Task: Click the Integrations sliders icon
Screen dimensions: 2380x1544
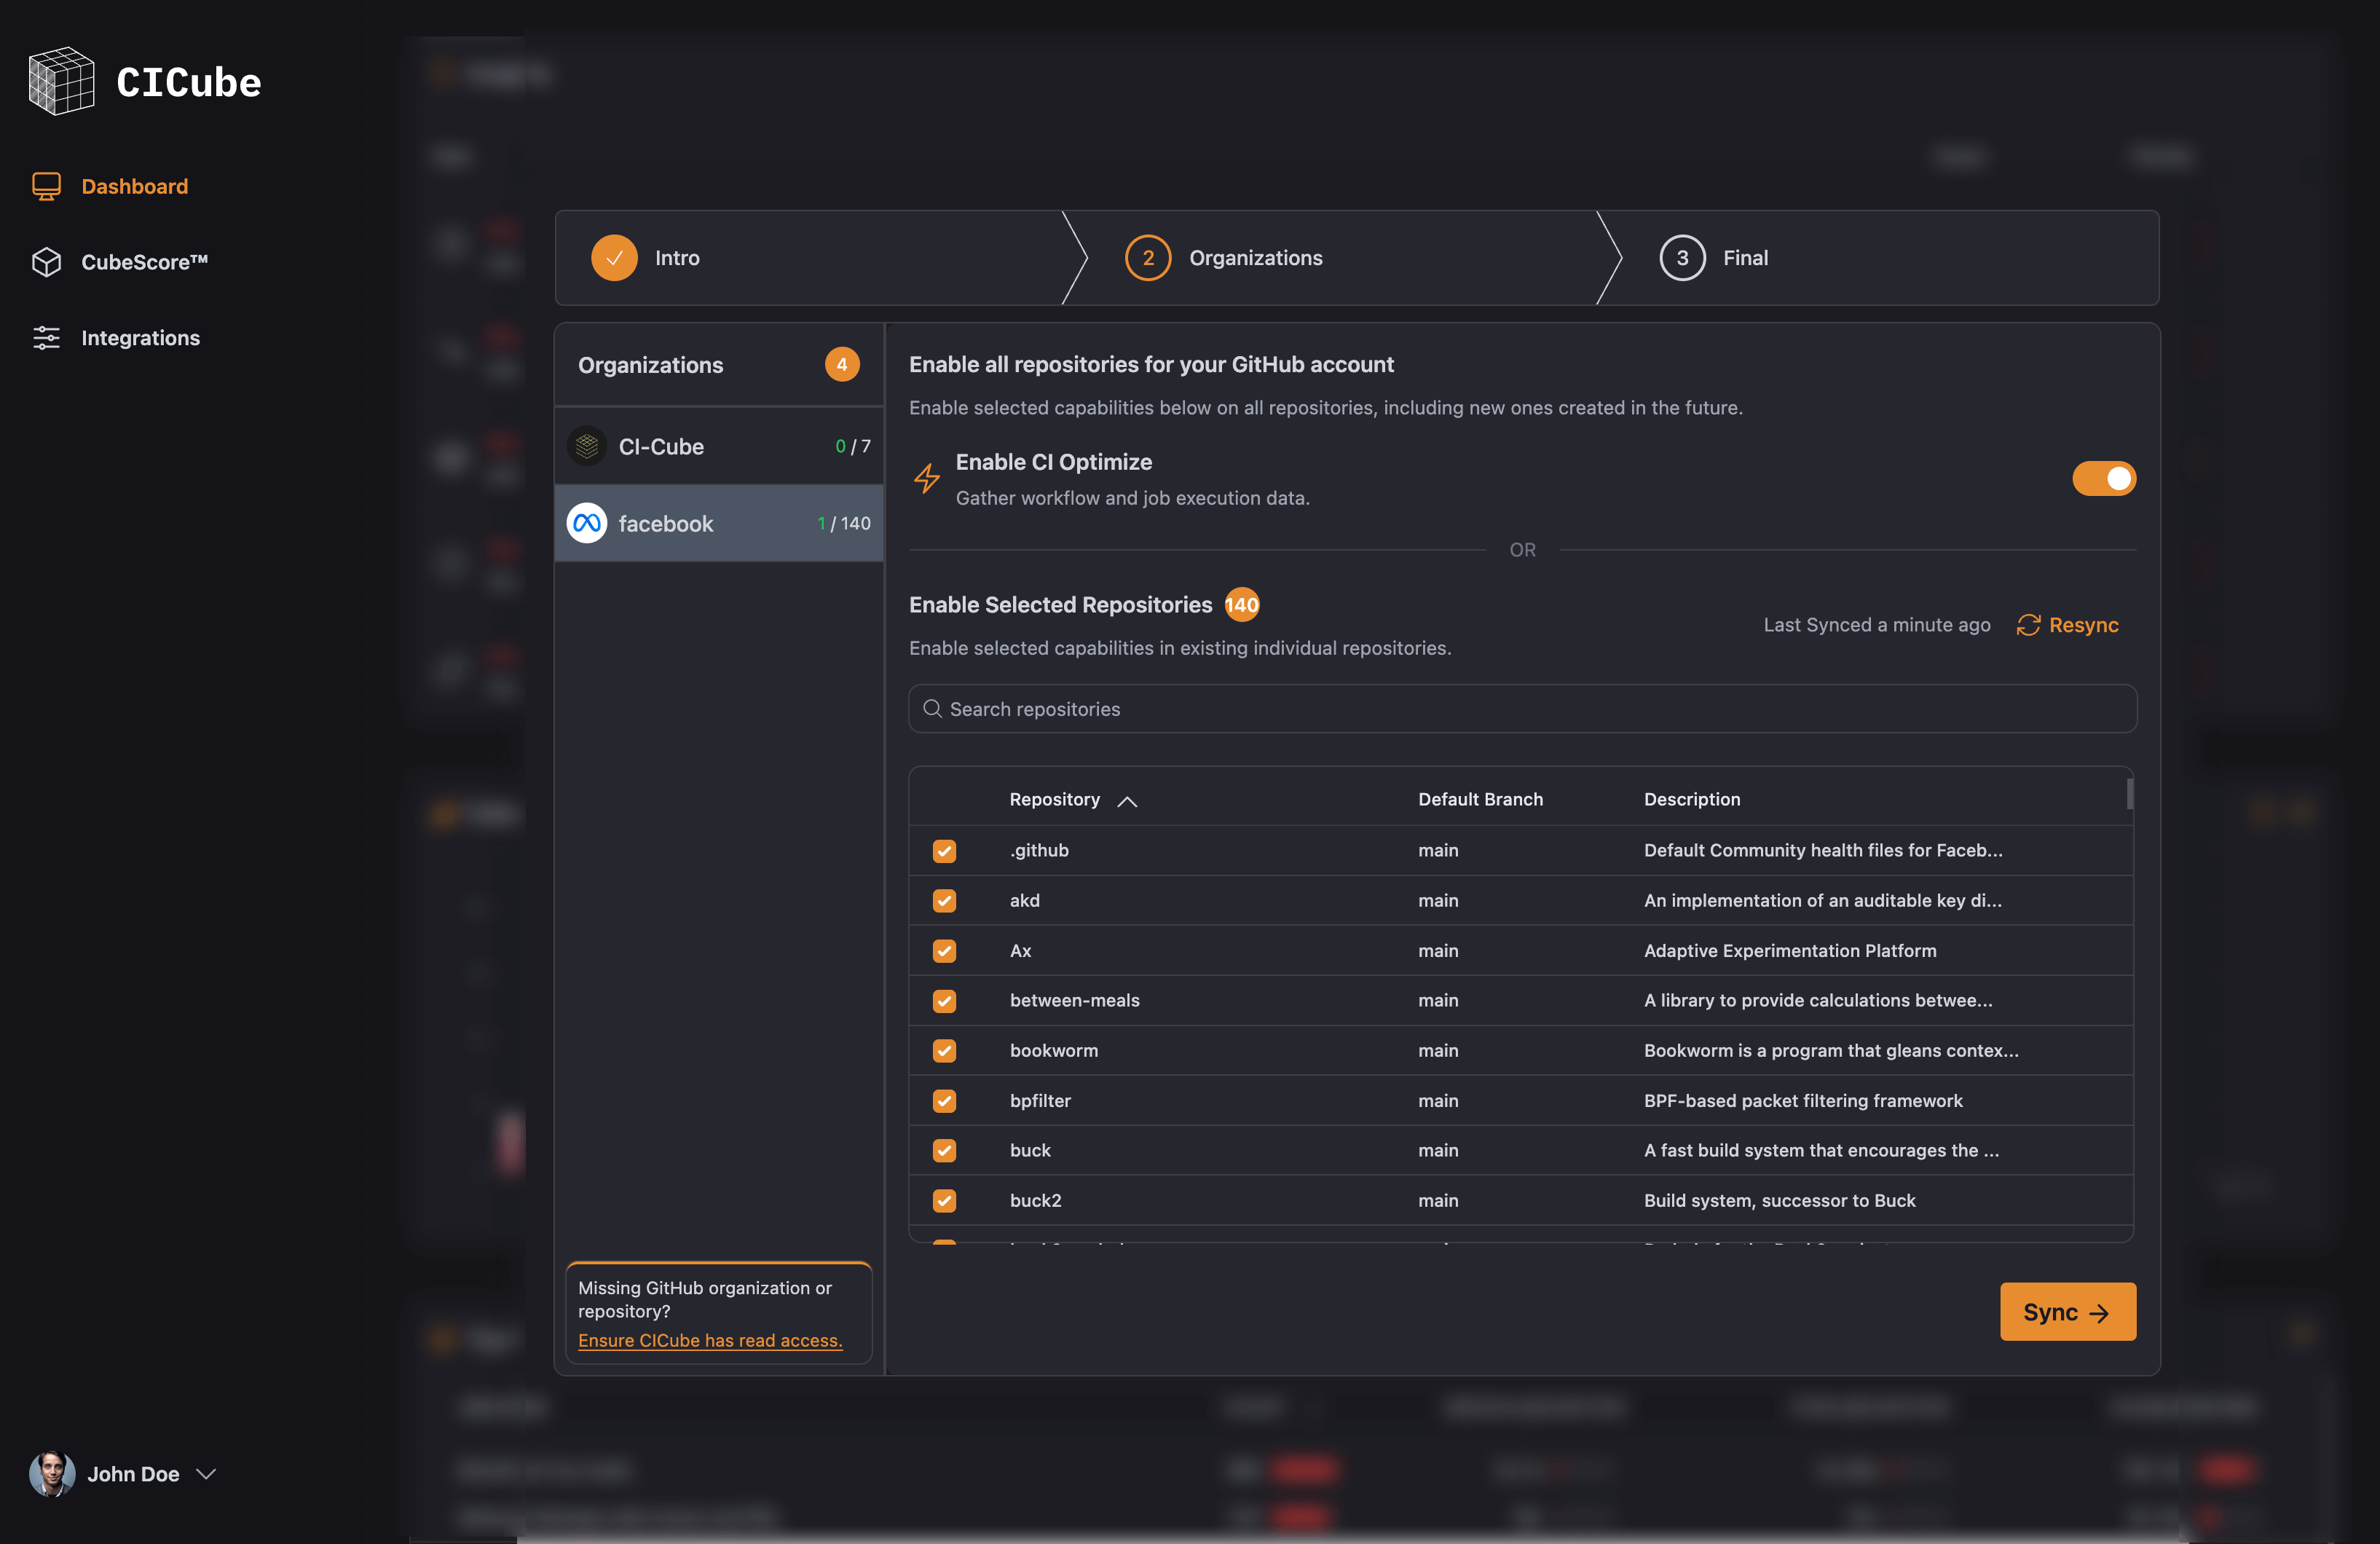Action: [x=47, y=338]
